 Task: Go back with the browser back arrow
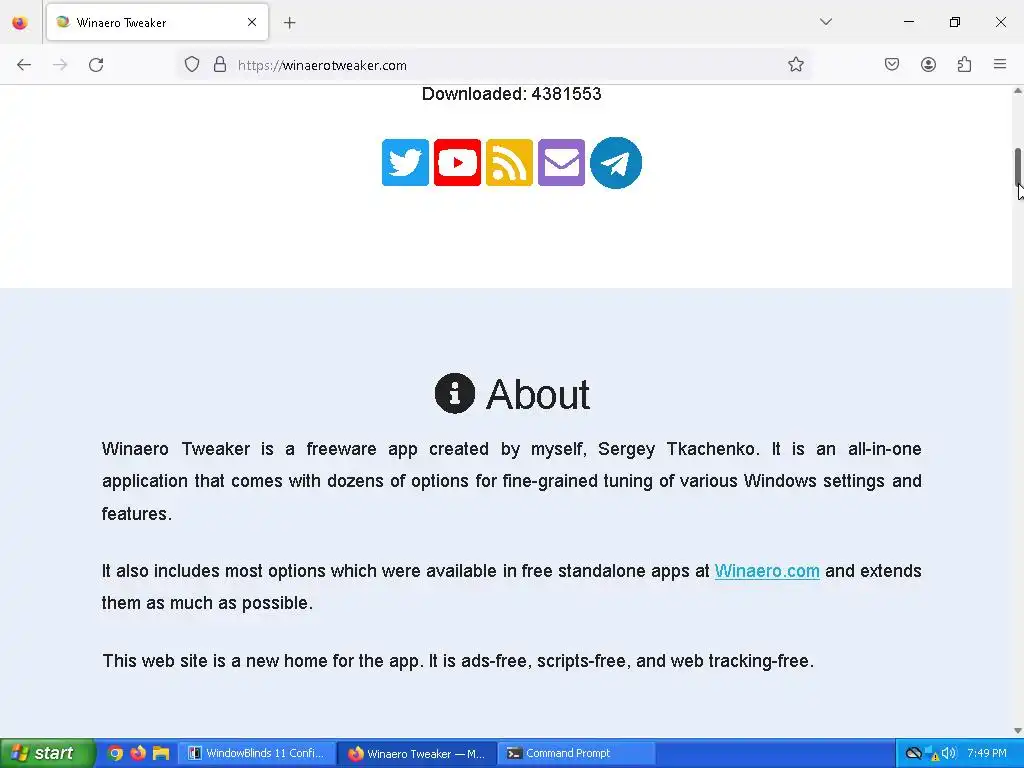pos(24,65)
